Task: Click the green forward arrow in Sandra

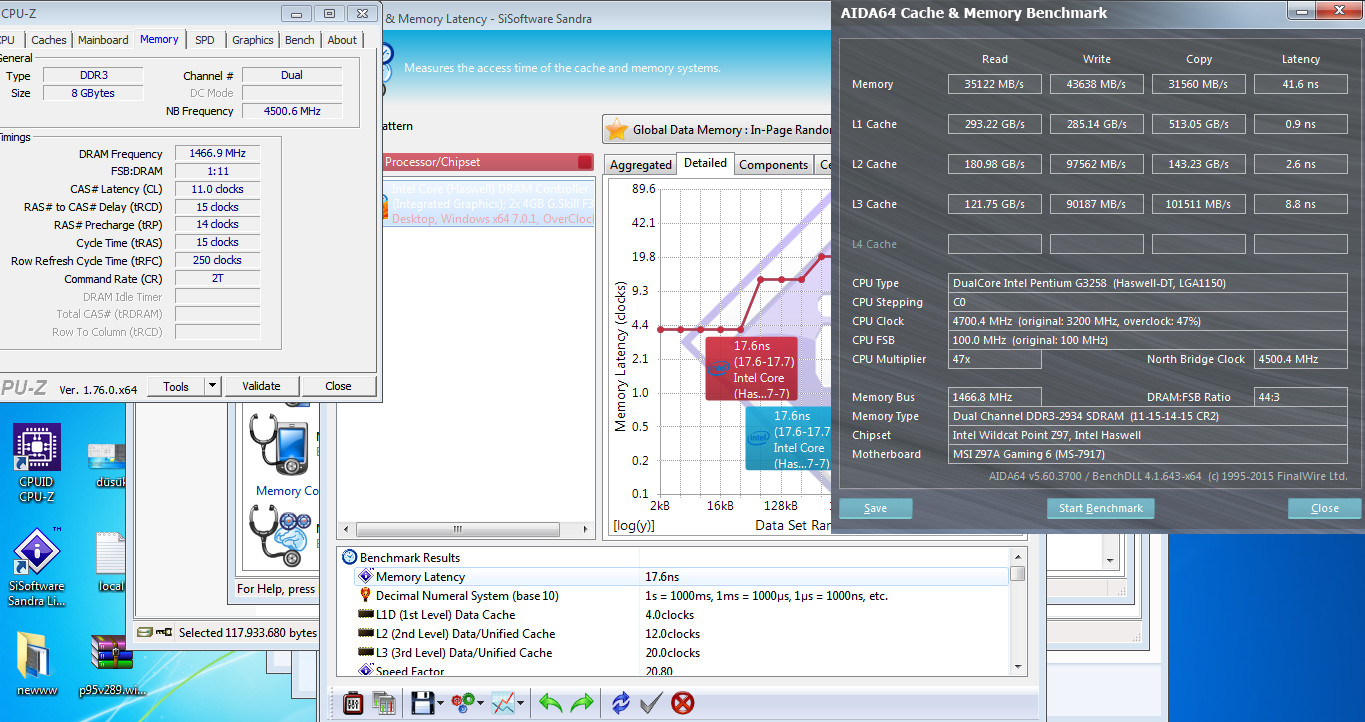Action: (x=582, y=703)
